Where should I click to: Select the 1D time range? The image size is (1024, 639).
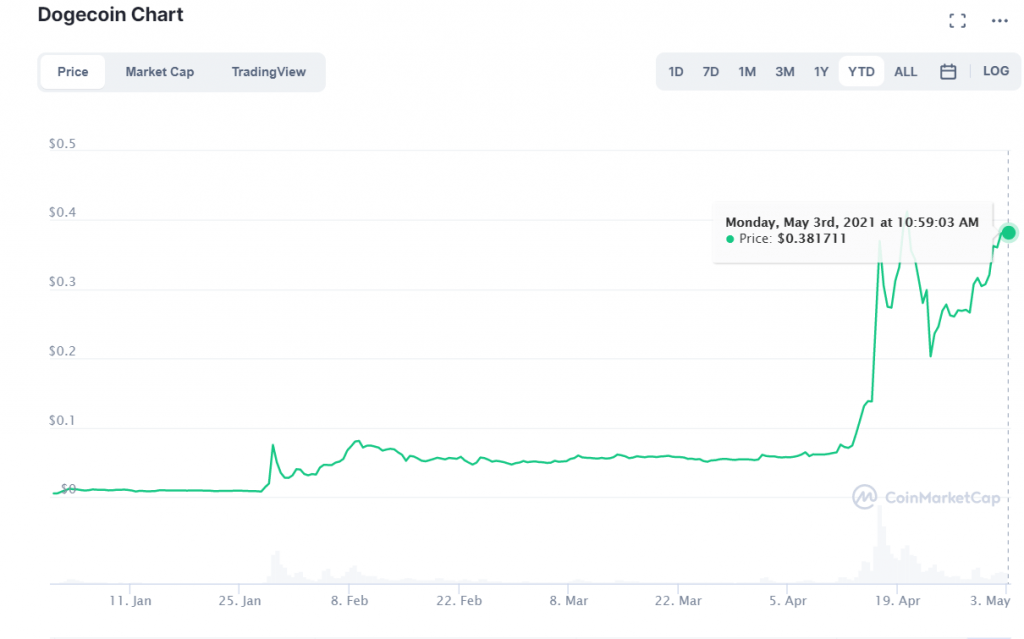(676, 72)
